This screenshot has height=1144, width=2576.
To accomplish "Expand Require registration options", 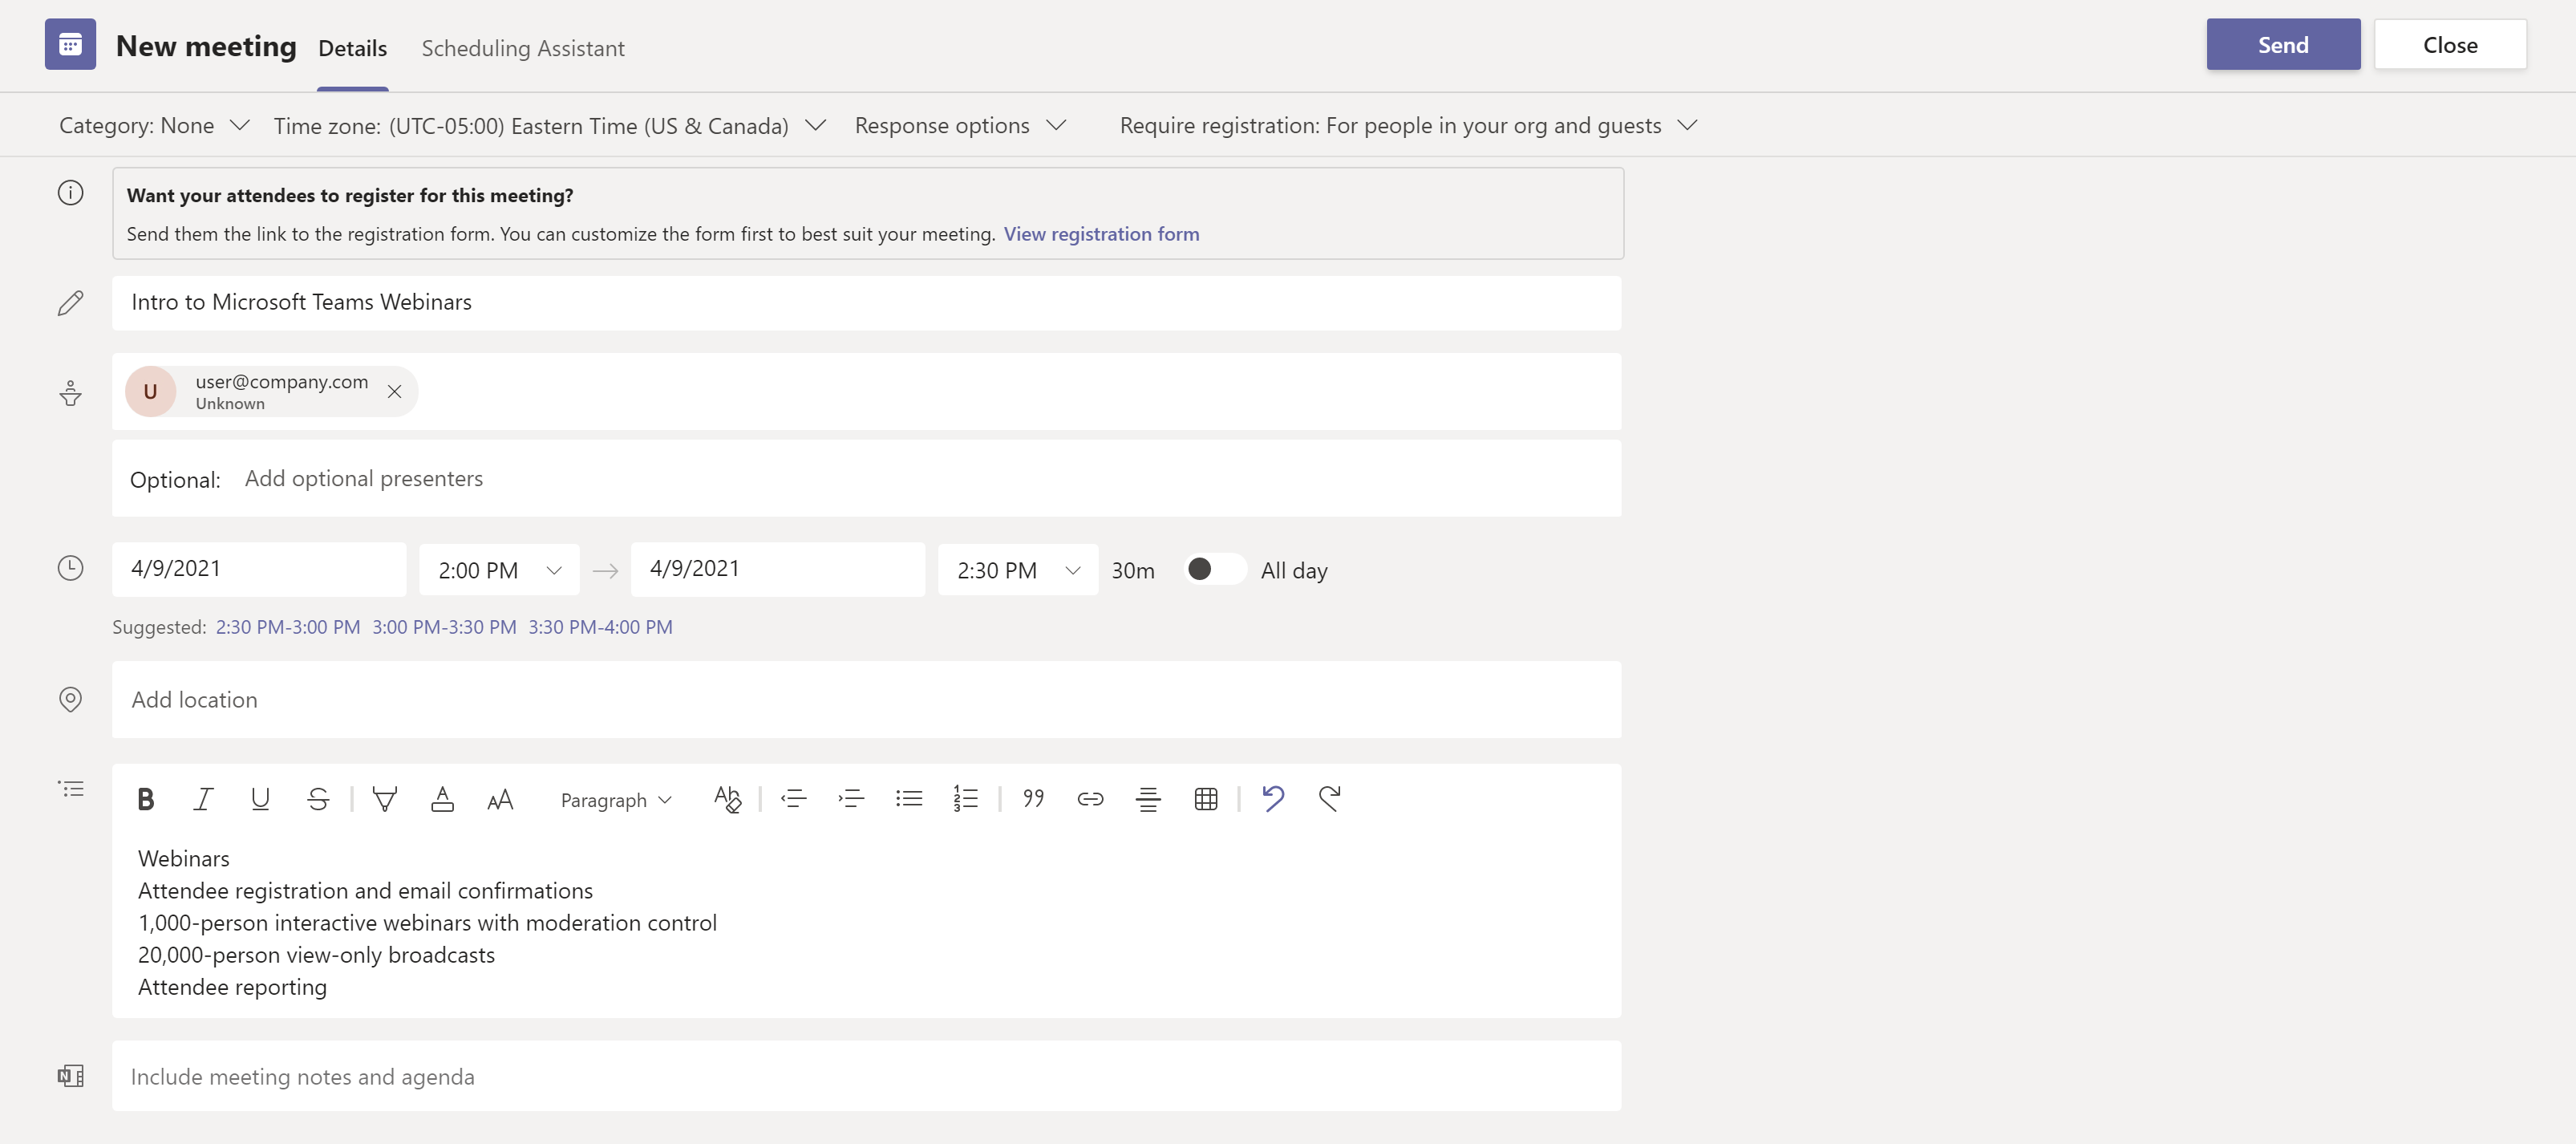I will point(1408,126).
